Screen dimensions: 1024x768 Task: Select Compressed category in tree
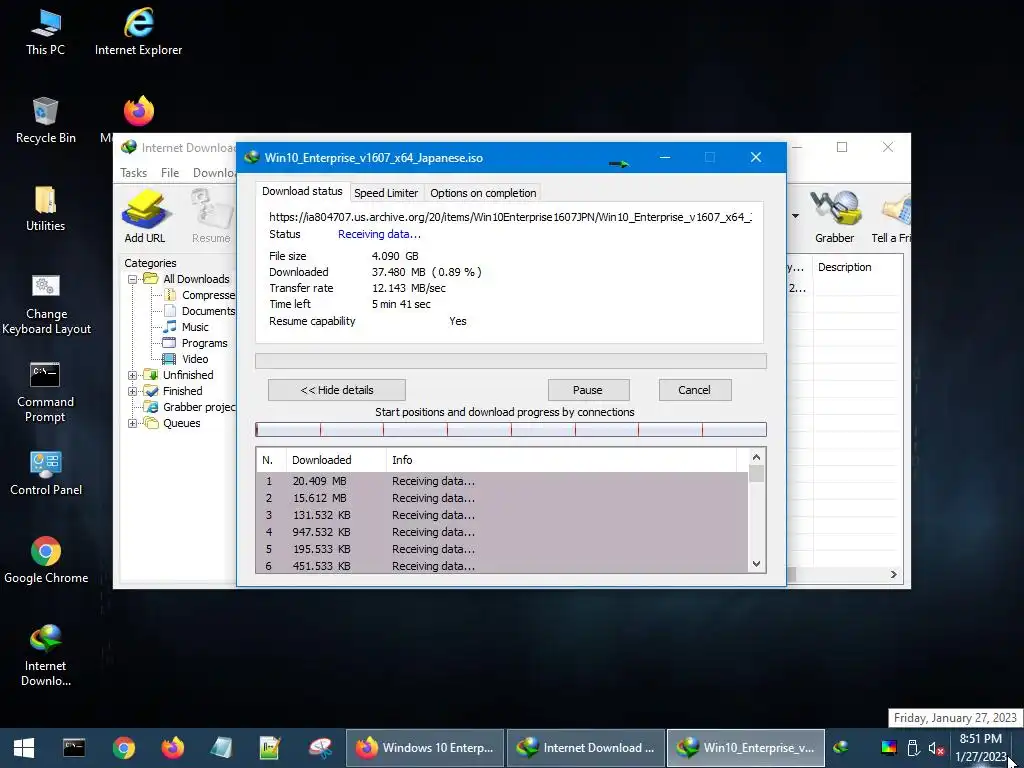(x=199, y=295)
